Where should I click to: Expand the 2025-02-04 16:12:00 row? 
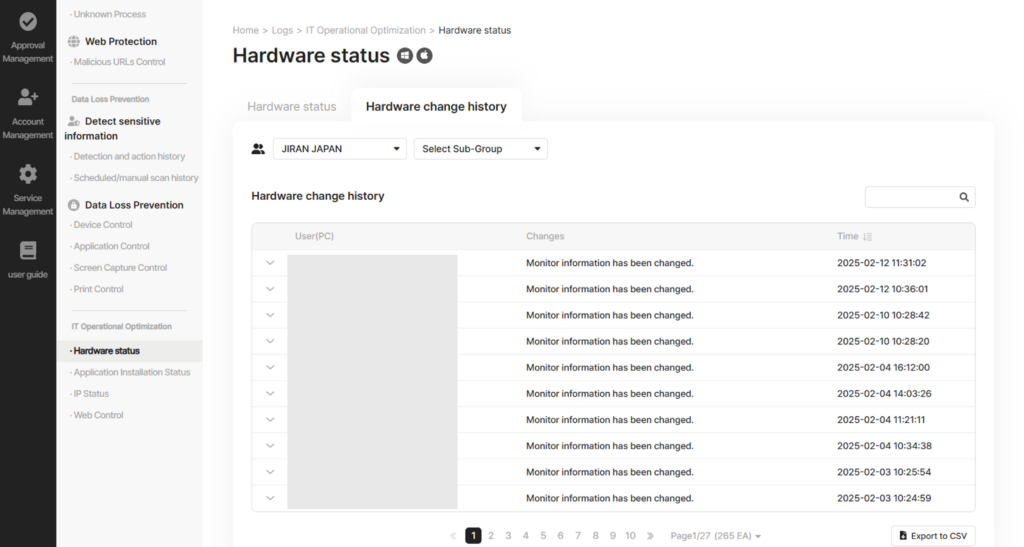(x=269, y=367)
